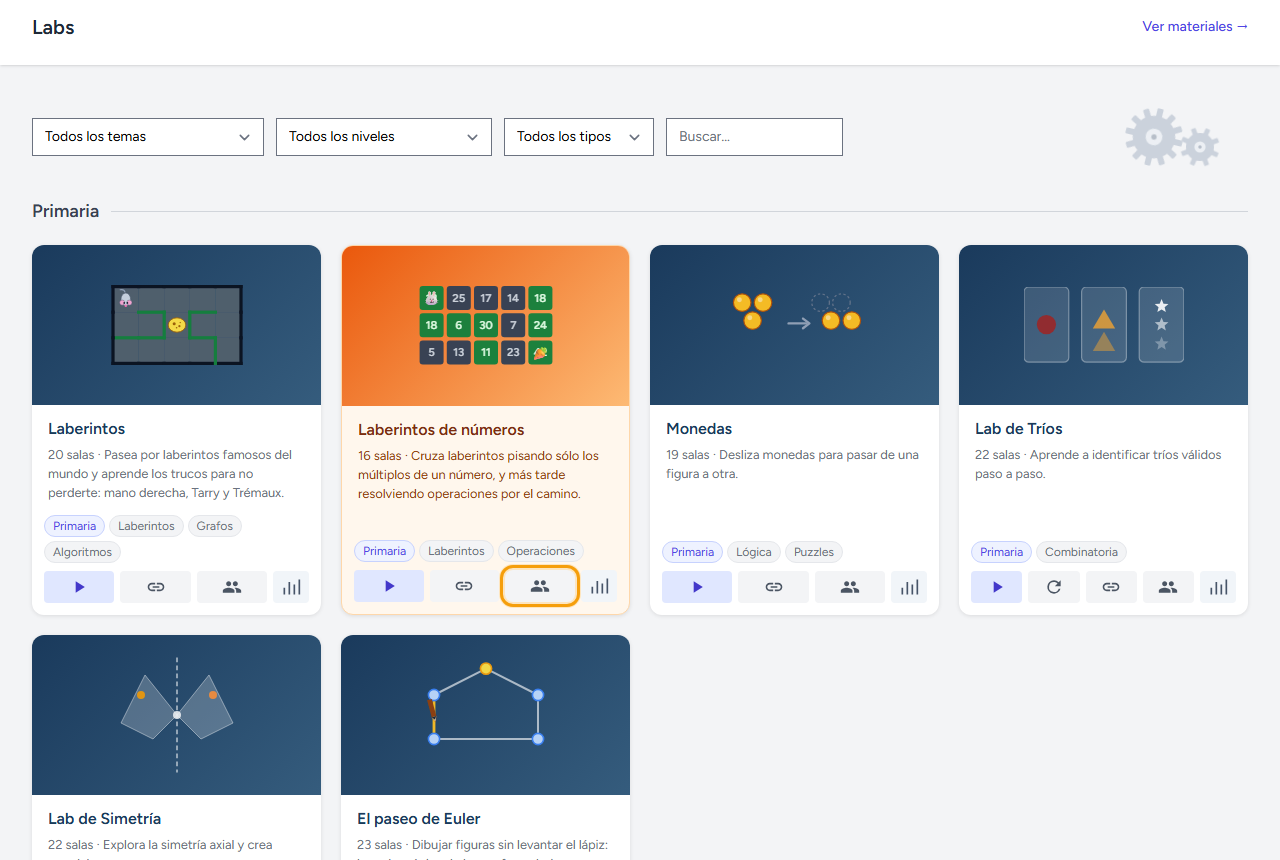Image resolution: width=1280 pixels, height=860 pixels.
Task: Copy link icon on Lab de Tríos
Action: coord(1111,587)
